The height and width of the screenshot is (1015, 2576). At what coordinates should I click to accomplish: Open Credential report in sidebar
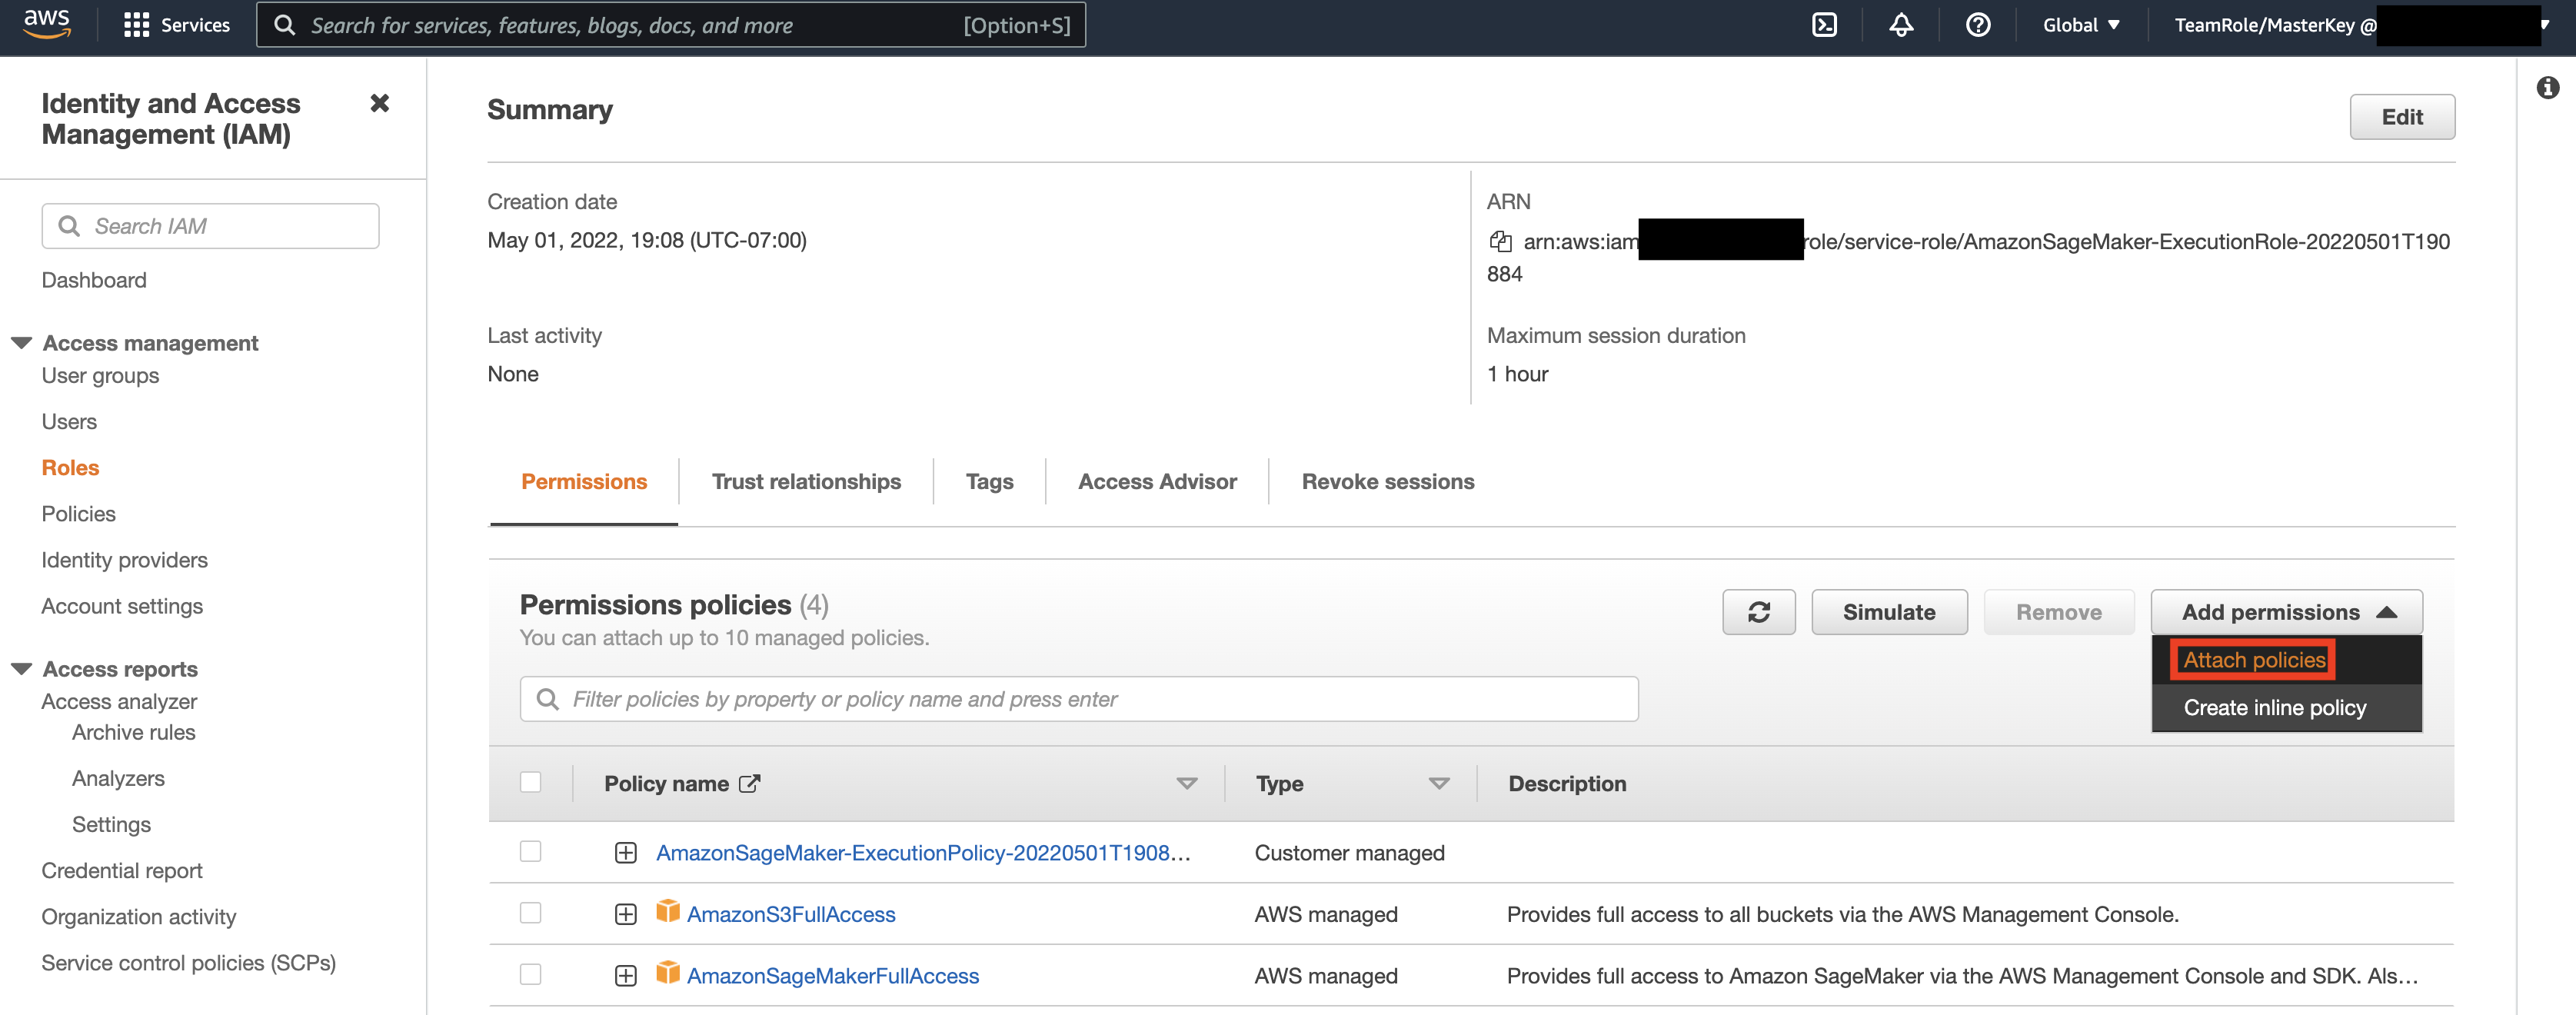pyautogui.click(x=122, y=870)
